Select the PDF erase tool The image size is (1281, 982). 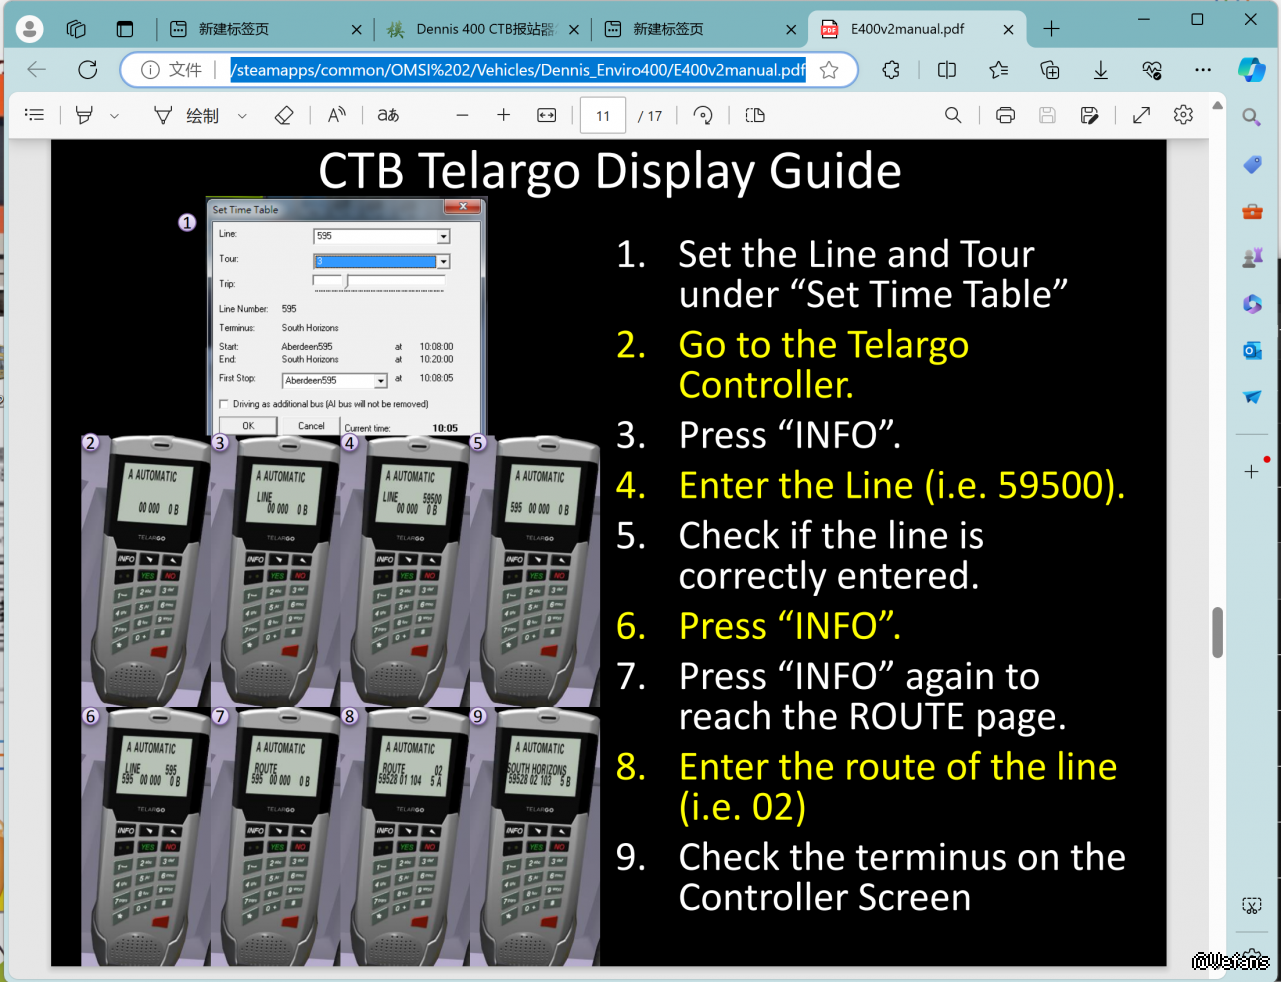(284, 115)
